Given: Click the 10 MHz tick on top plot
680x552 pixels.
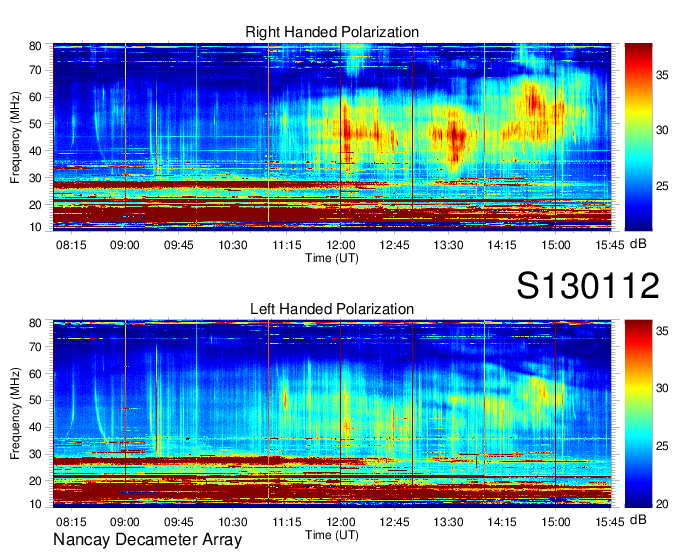Looking at the screenshot, I should (35, 227).
